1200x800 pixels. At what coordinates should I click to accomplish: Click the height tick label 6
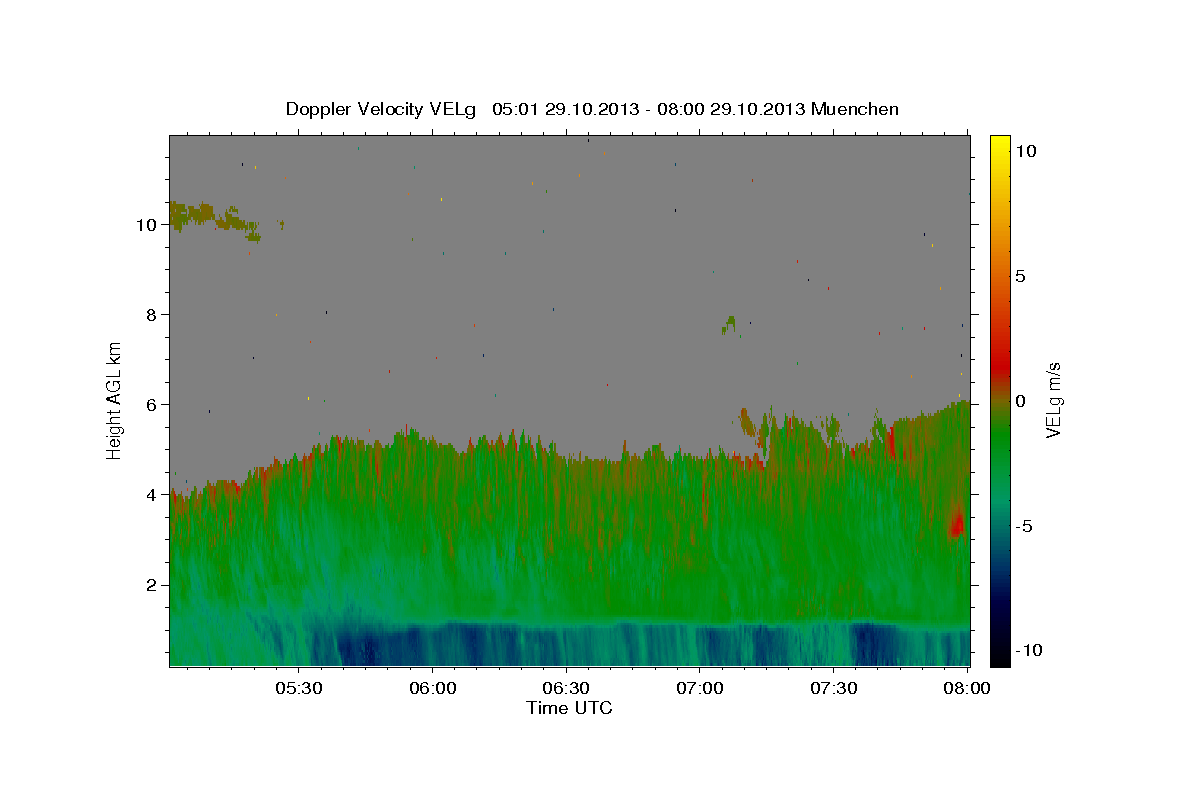tap(151, 405)
